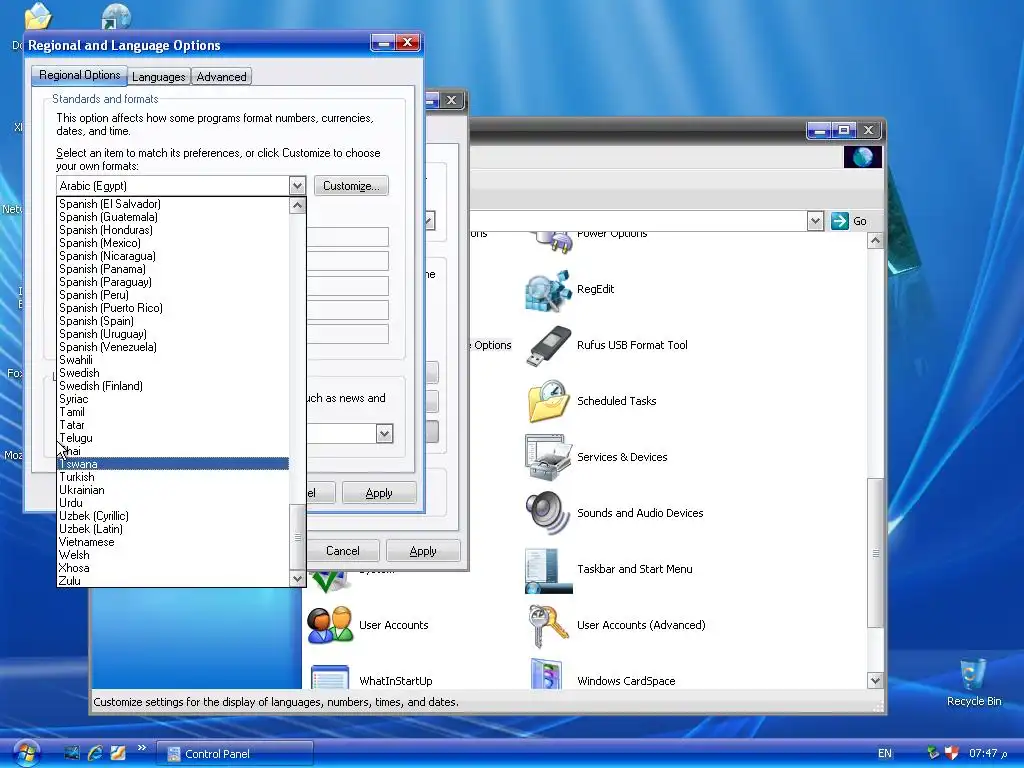Open the Services & Devices icon
Screen dimensions: 1024x768
tap(548, 457)
